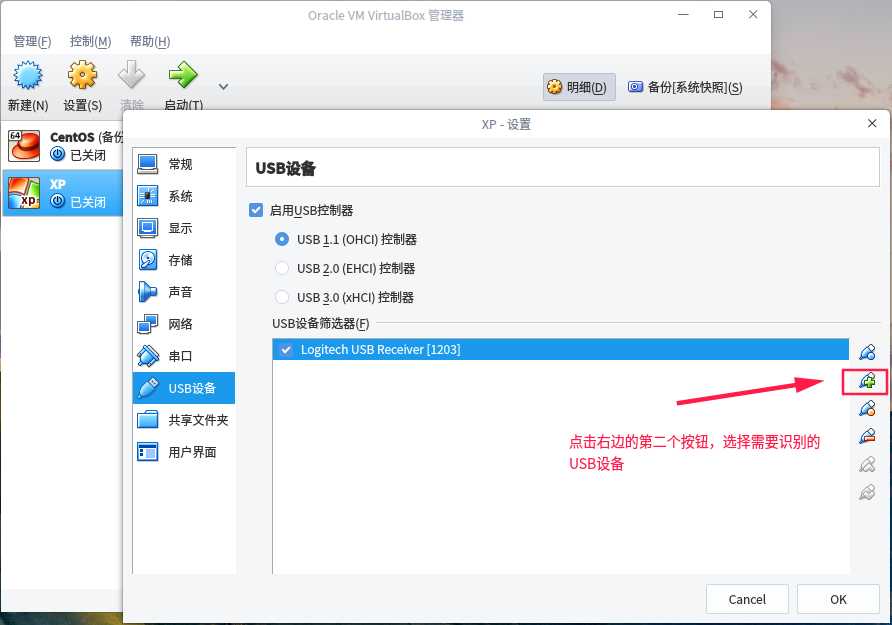Toggle the 启用USB控制器 checkbox

tap(256, 210)
